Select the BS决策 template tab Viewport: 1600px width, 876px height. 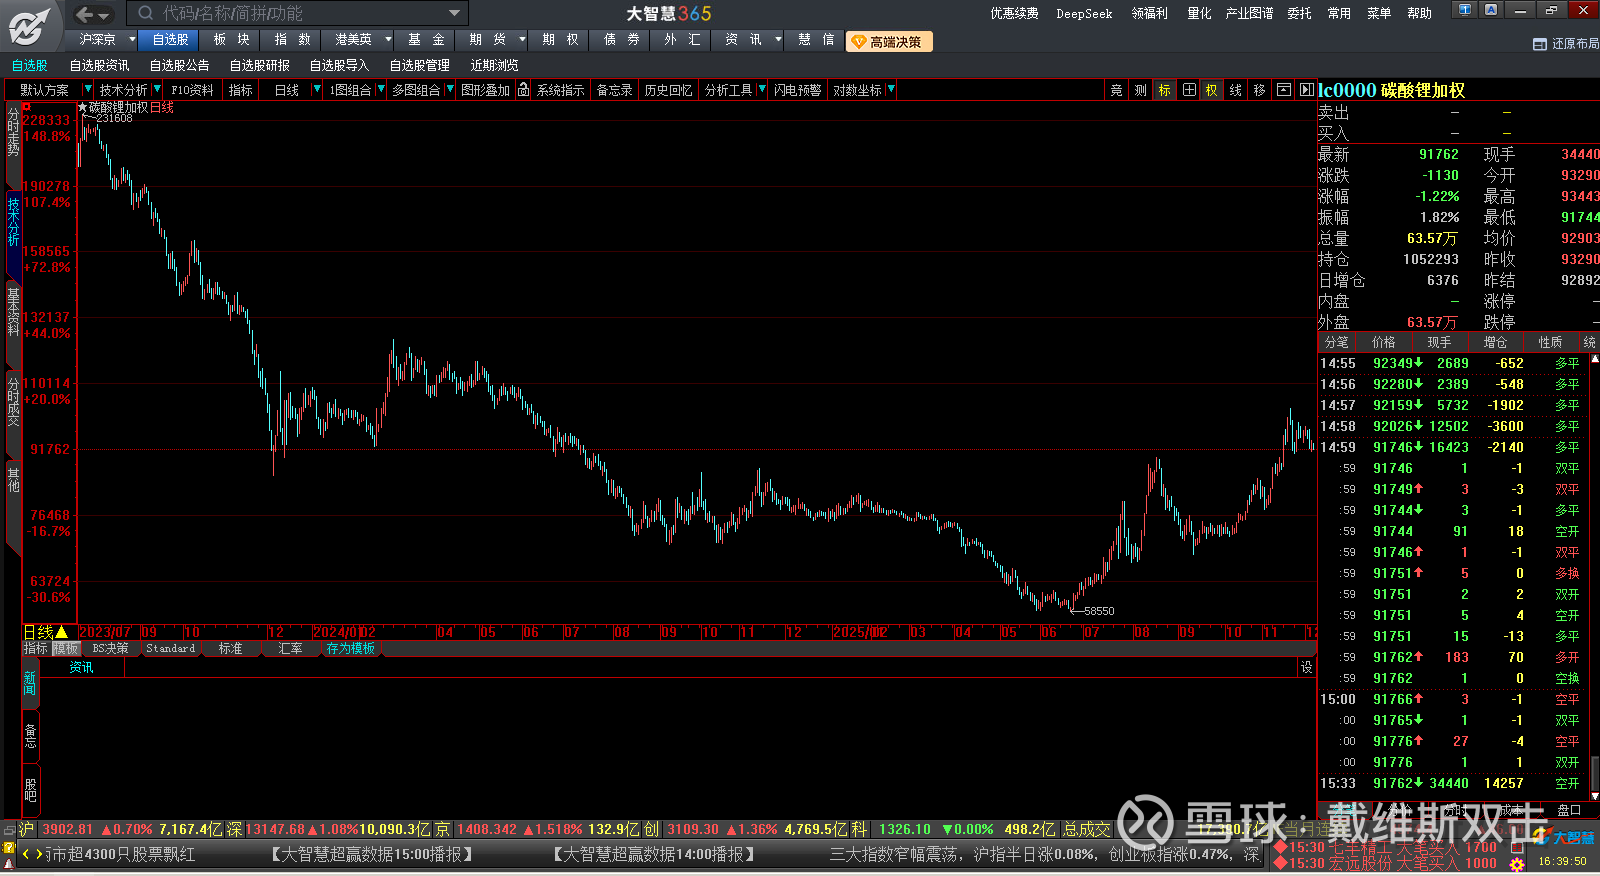(x=110, y=649)
